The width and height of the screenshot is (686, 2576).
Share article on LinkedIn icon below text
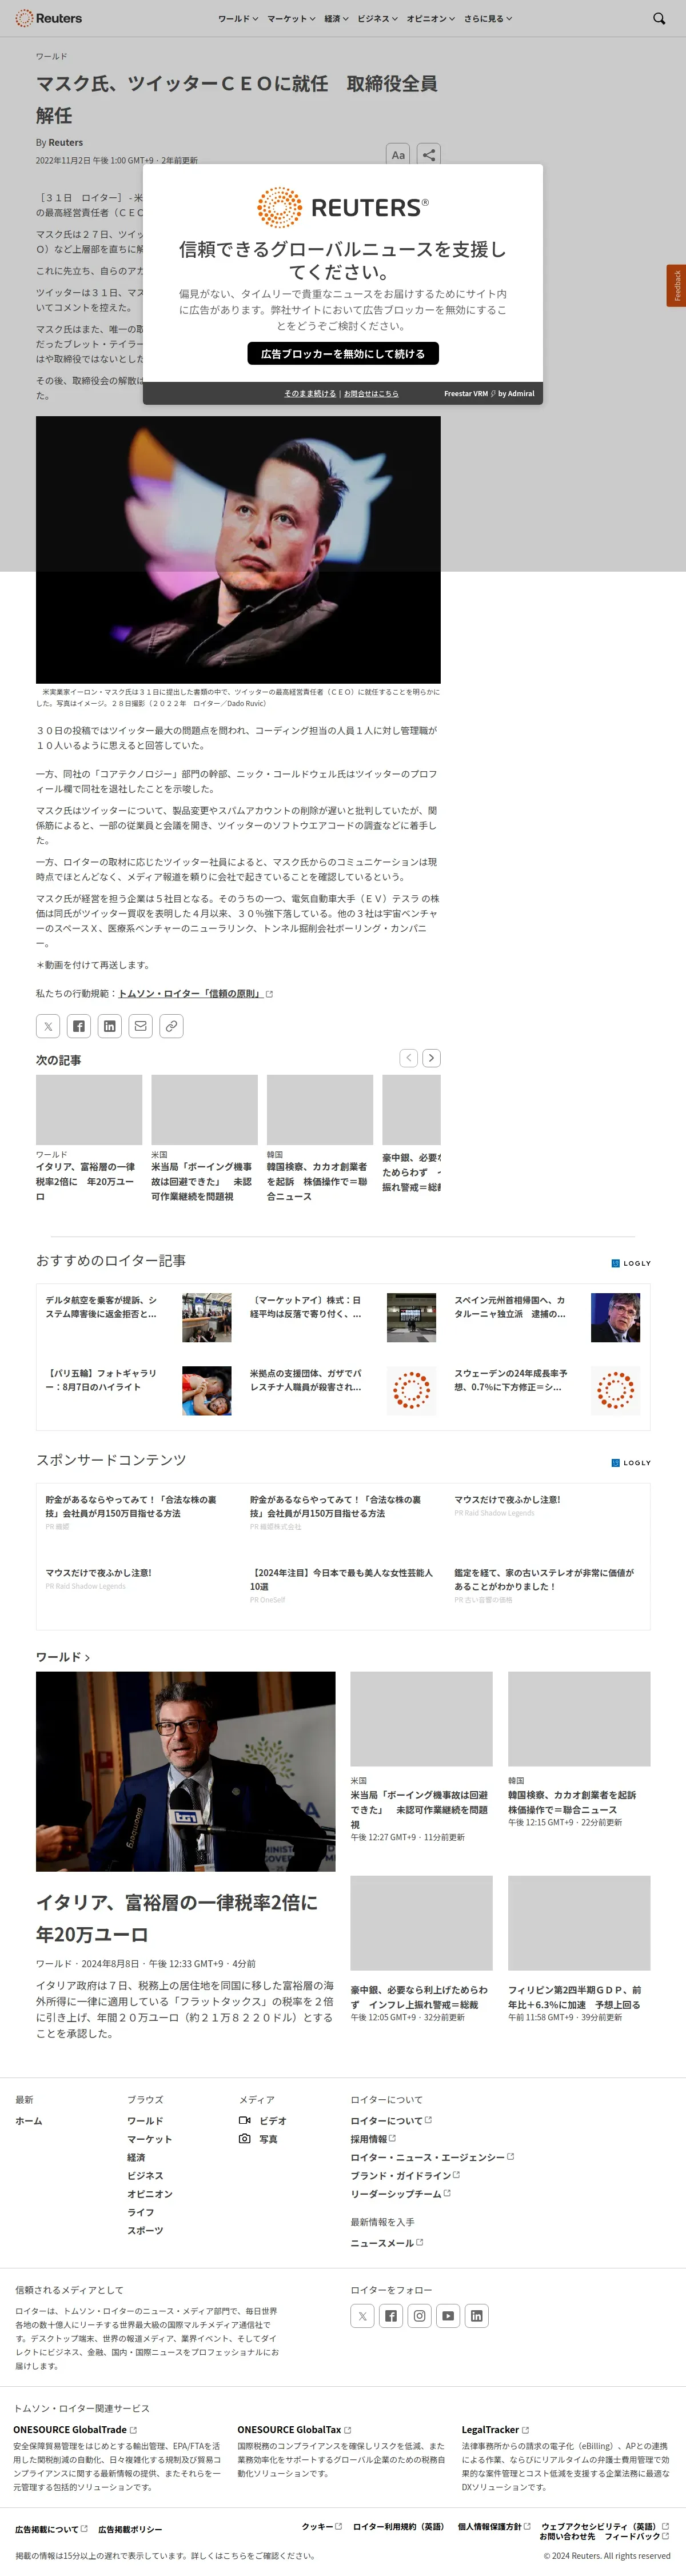pos(110,1026)
